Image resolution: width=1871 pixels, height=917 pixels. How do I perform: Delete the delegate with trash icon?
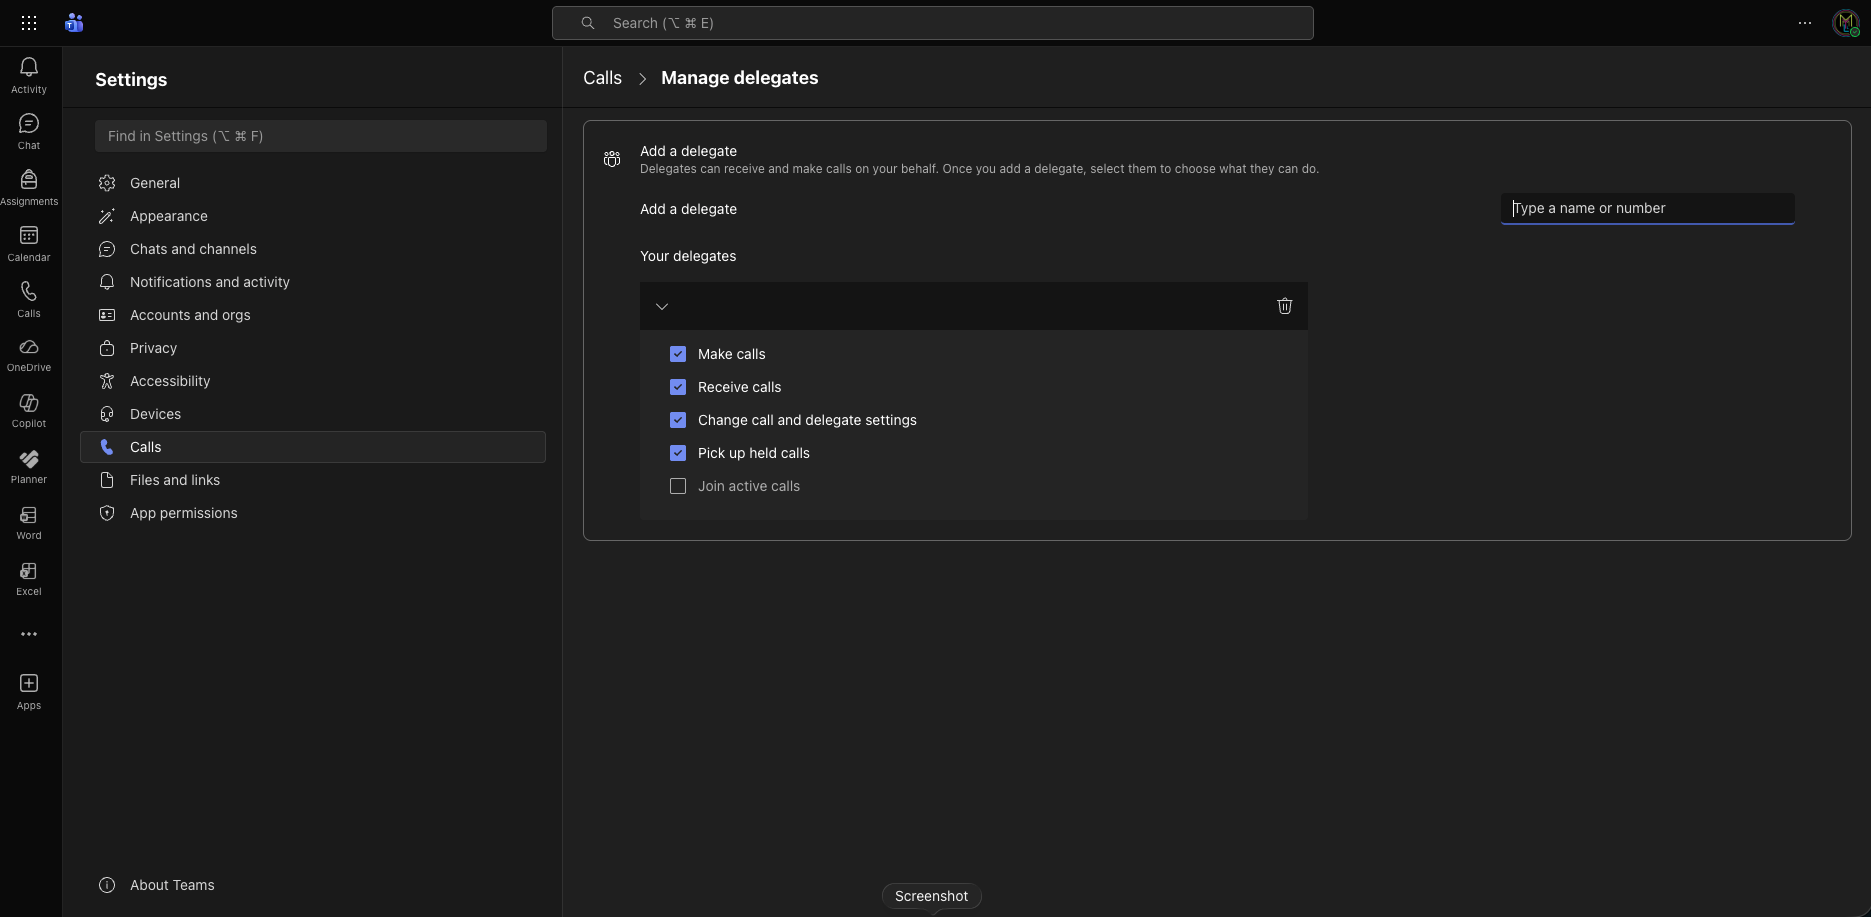(x=1285, y=306)
